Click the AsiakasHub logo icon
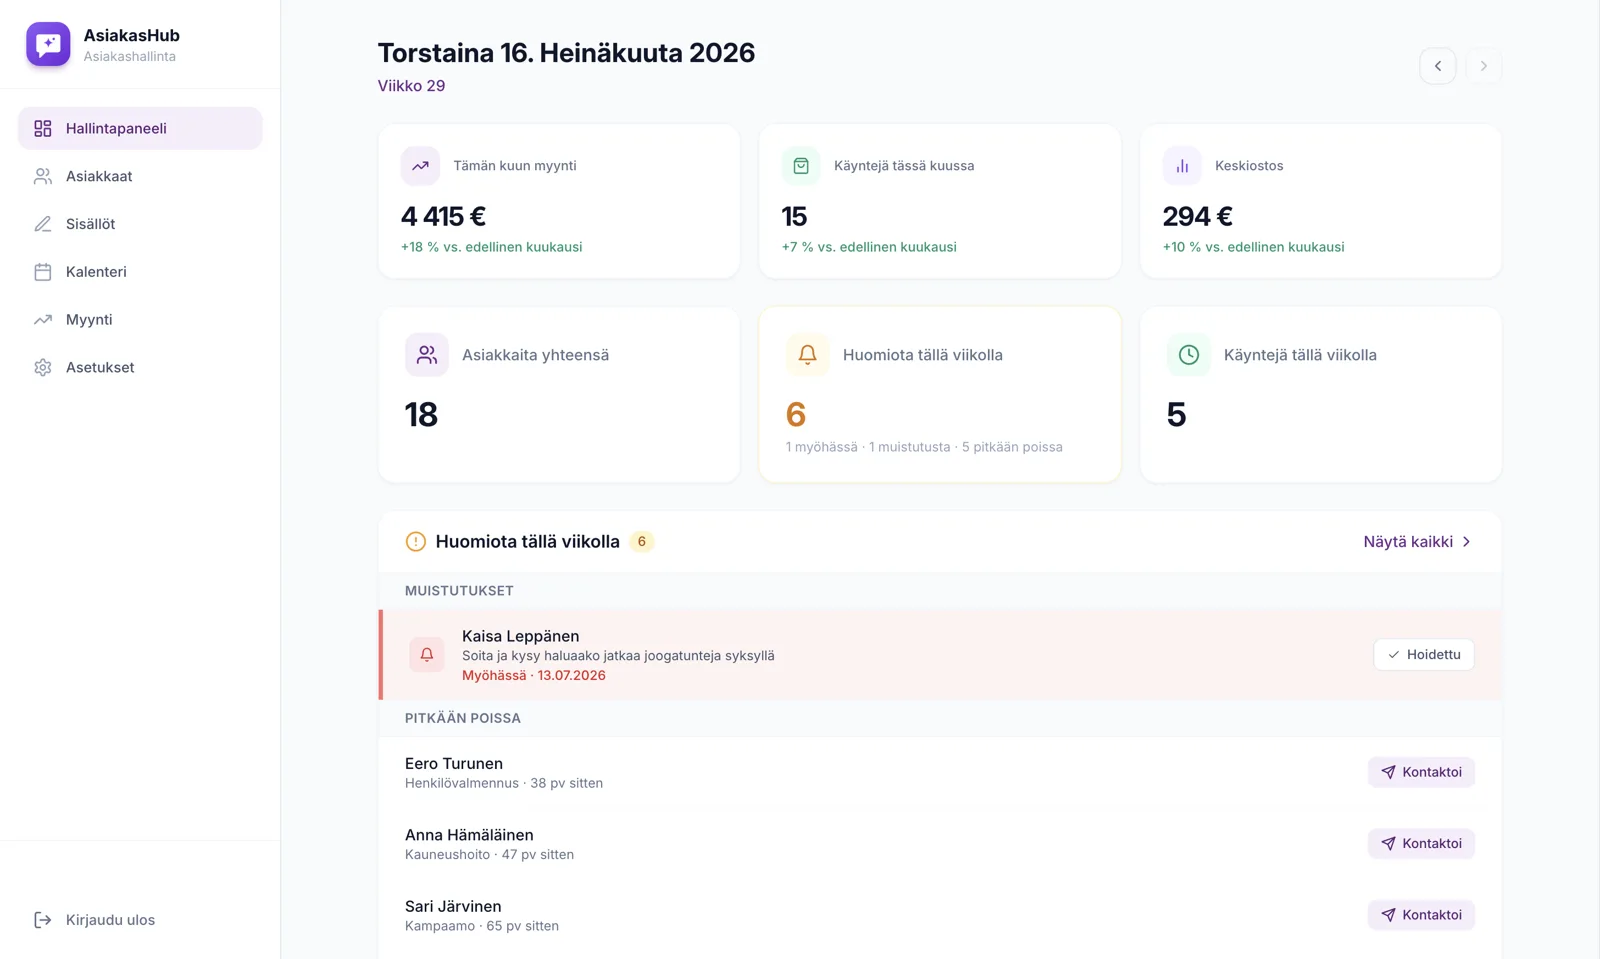1600x959 pixels. click(48, 44)
